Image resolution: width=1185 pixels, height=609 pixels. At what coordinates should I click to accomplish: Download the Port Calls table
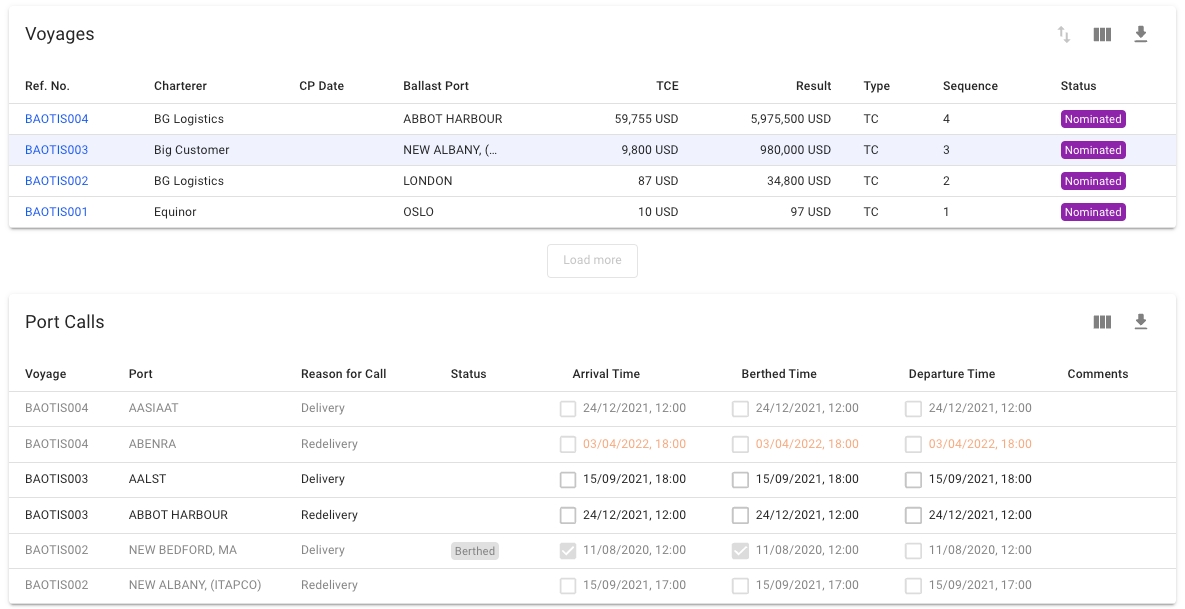(1141, 322)
